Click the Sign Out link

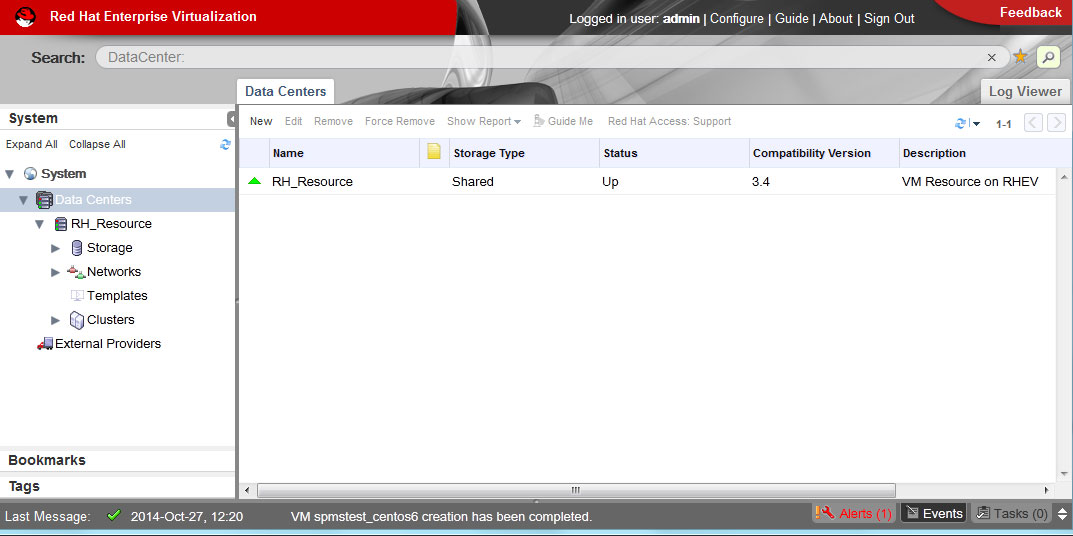(889, 18)
